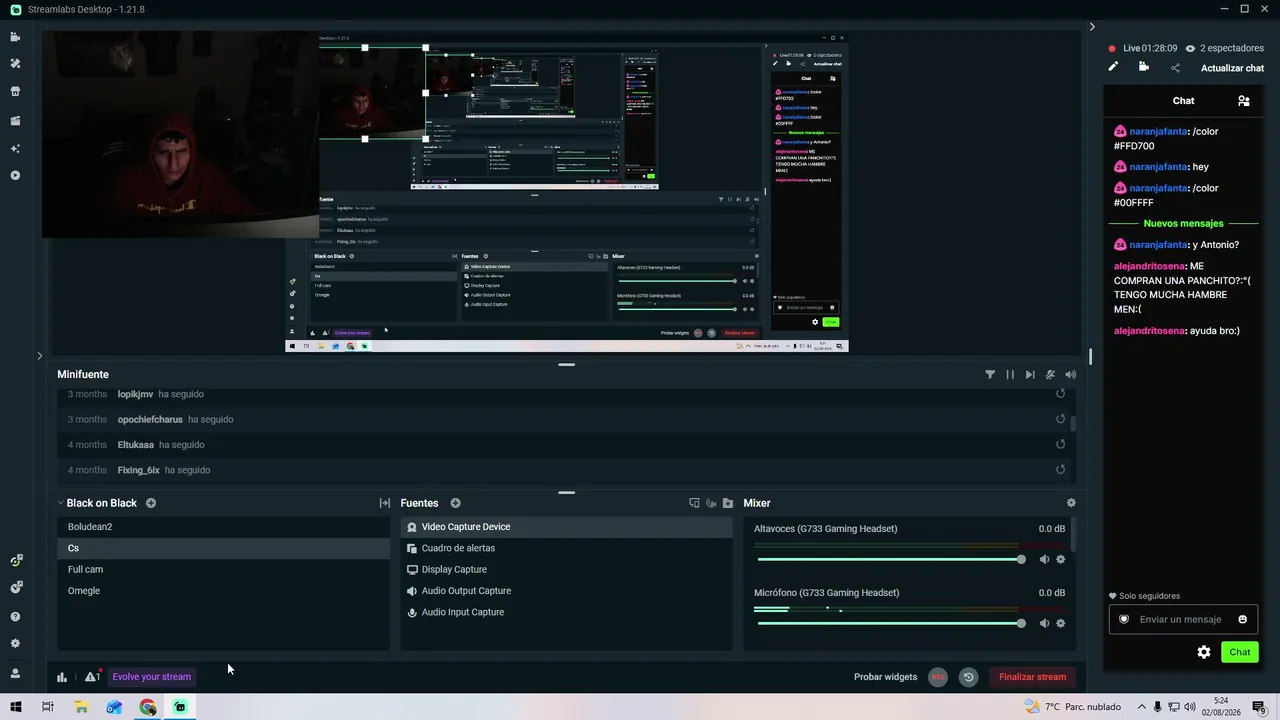The height and width of the screenshot is (720, 1280).
Task: Open the green dashboard link icon in sidebar
Action: [x=16, y=560]
